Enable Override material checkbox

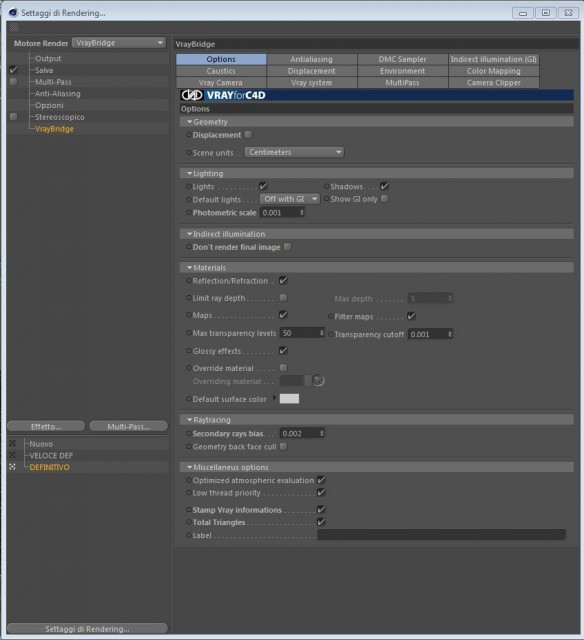pos(283,368)
